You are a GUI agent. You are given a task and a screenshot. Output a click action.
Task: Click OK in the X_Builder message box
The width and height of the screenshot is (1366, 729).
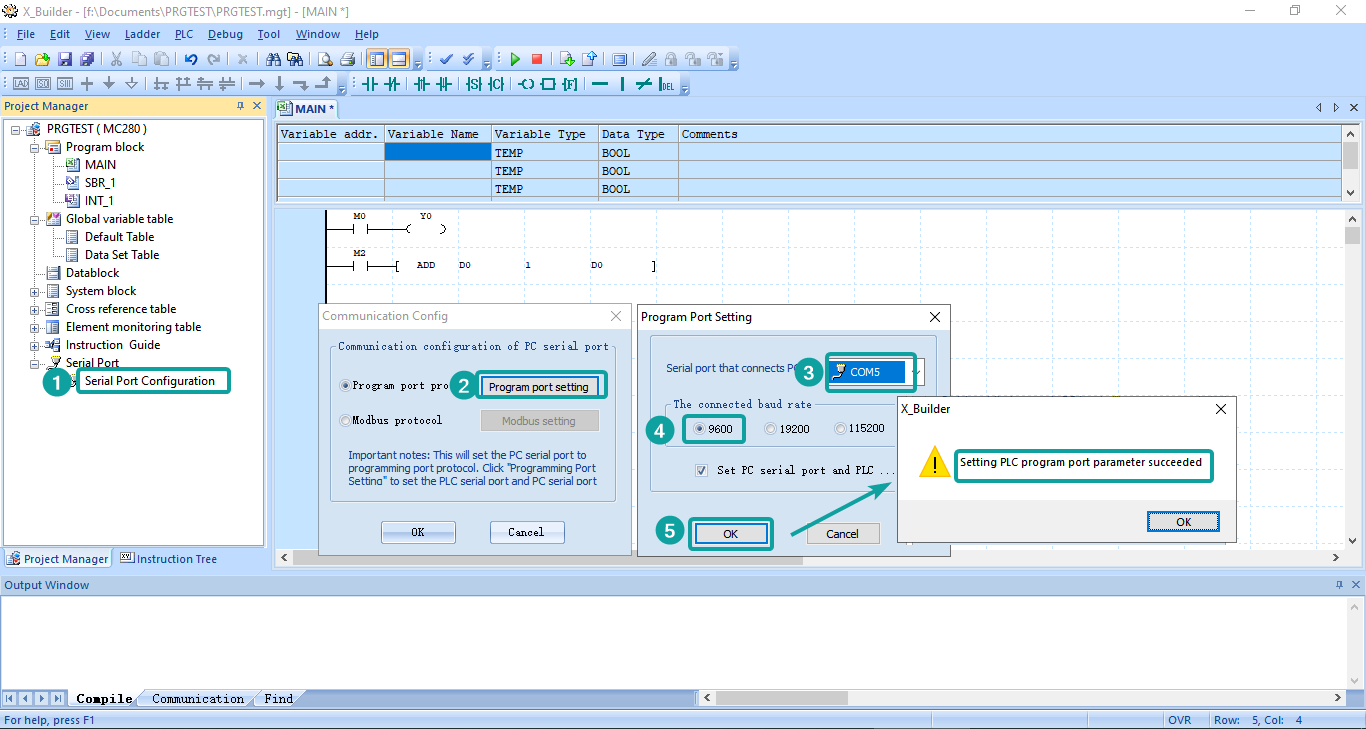tap(1183, 522)
